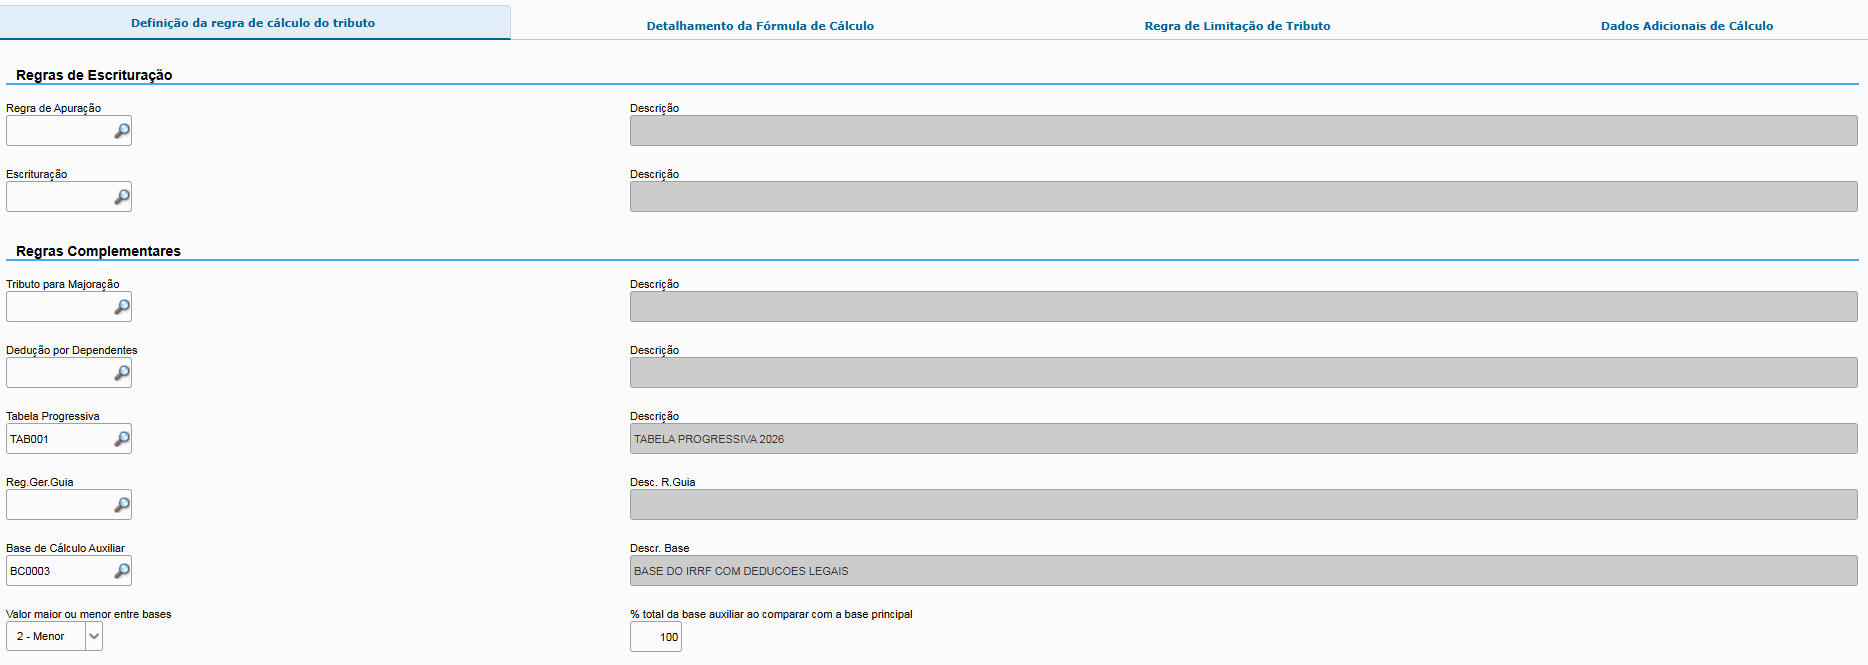Click description field for Escrituração

(x=1244, y=197)
